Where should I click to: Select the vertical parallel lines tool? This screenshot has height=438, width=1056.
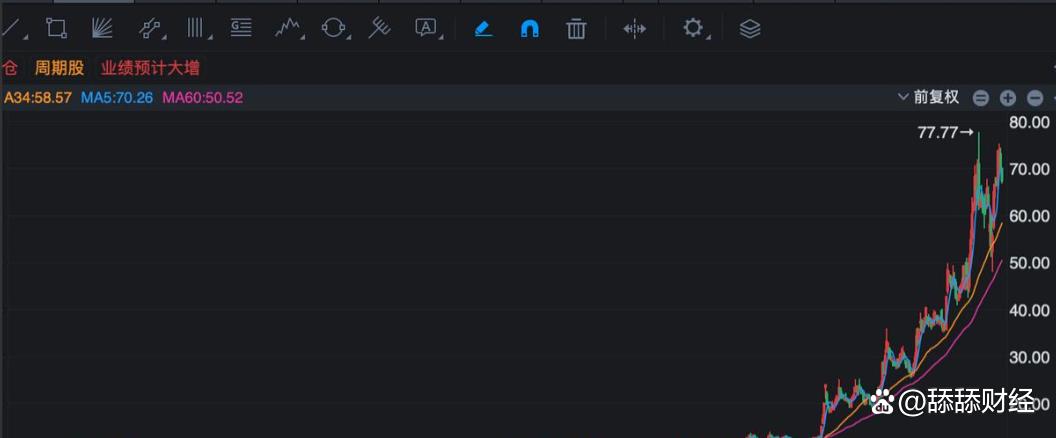tap(195, 28)
